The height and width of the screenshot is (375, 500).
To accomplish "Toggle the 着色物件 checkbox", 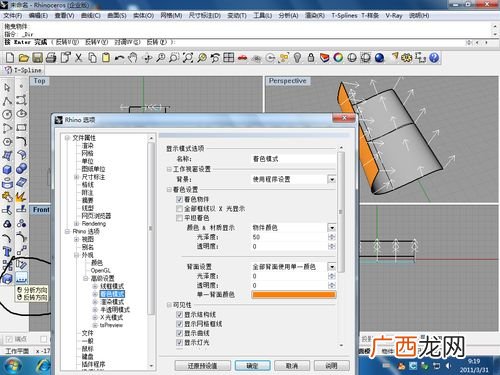I will point(179,199).
